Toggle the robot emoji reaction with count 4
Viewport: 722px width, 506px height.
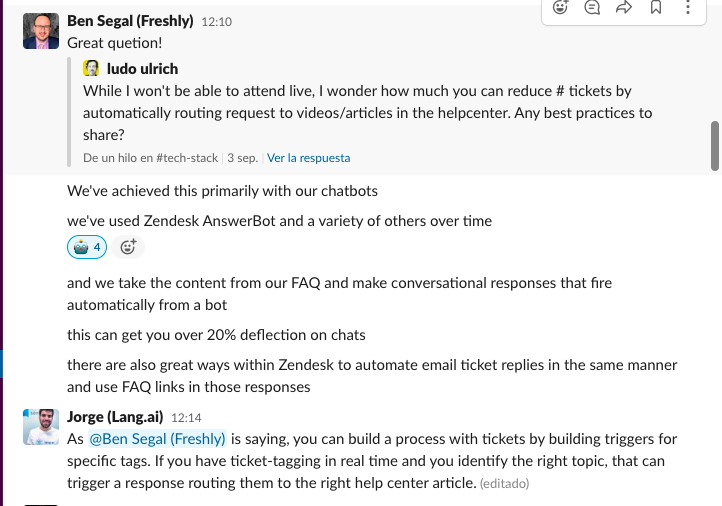tap(87, 247)
